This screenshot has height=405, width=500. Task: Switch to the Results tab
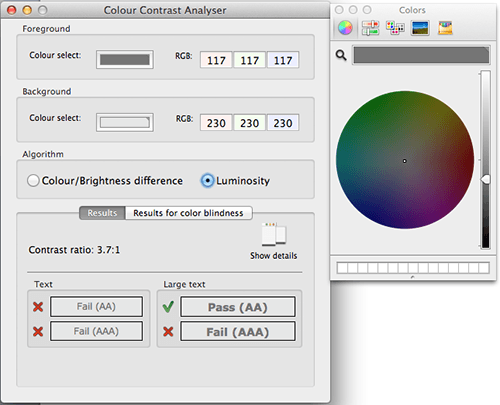102,213
